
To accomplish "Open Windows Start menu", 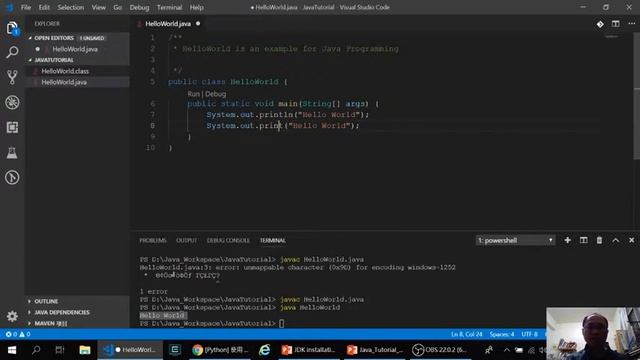I will [12, 350].
